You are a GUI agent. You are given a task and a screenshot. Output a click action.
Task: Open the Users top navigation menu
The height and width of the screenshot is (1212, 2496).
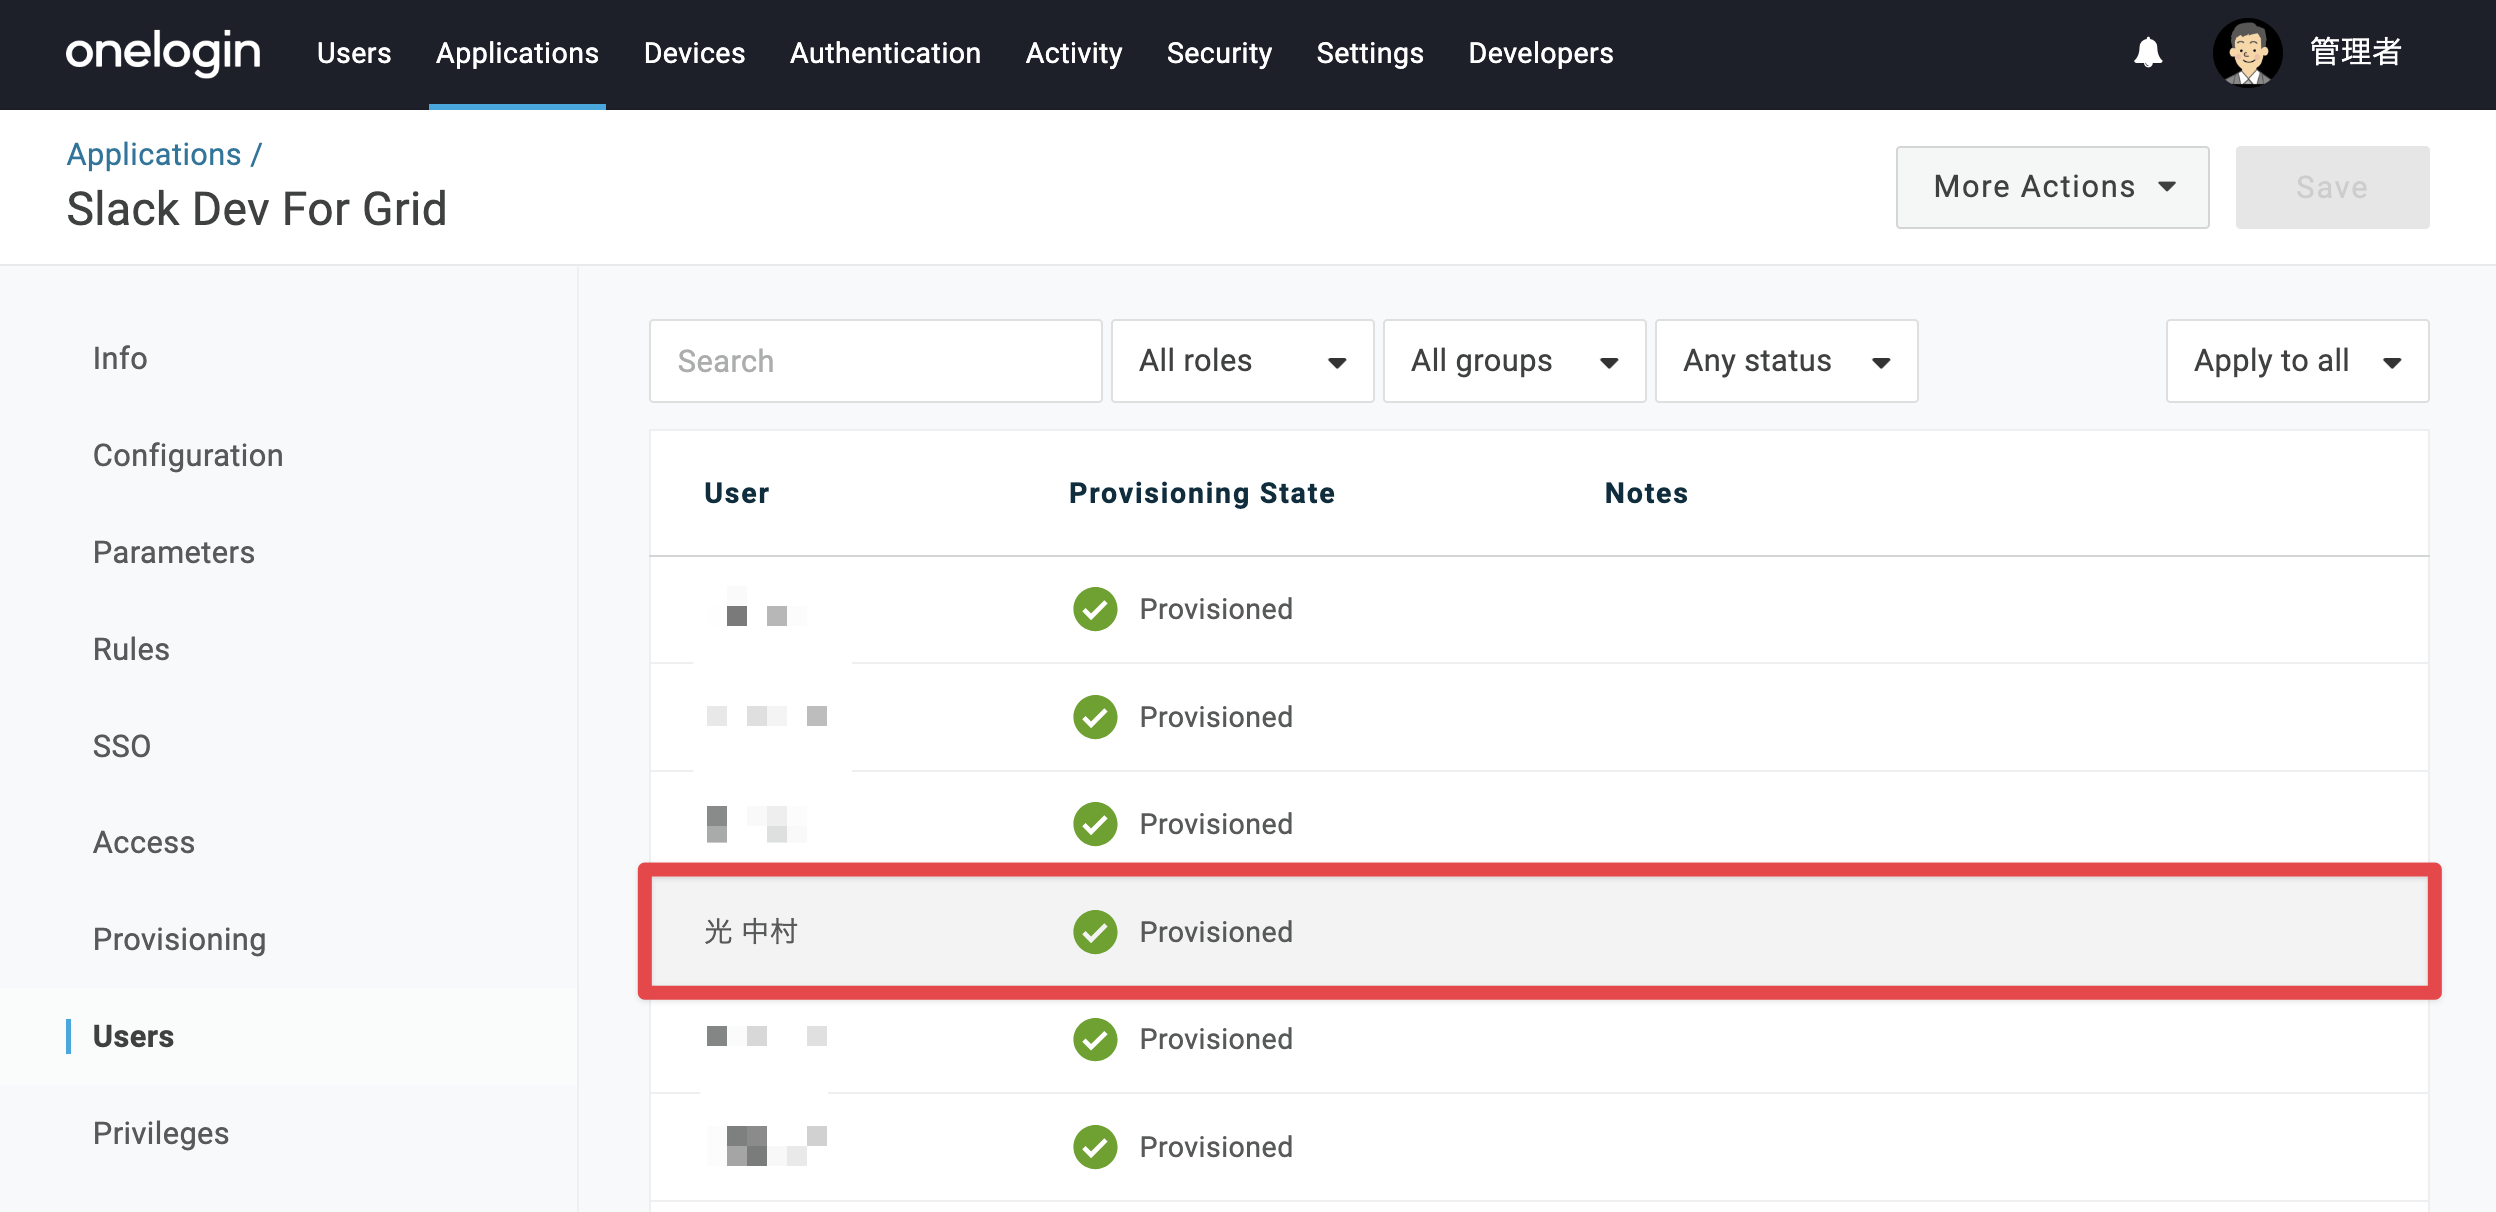(x=354, y=53)
